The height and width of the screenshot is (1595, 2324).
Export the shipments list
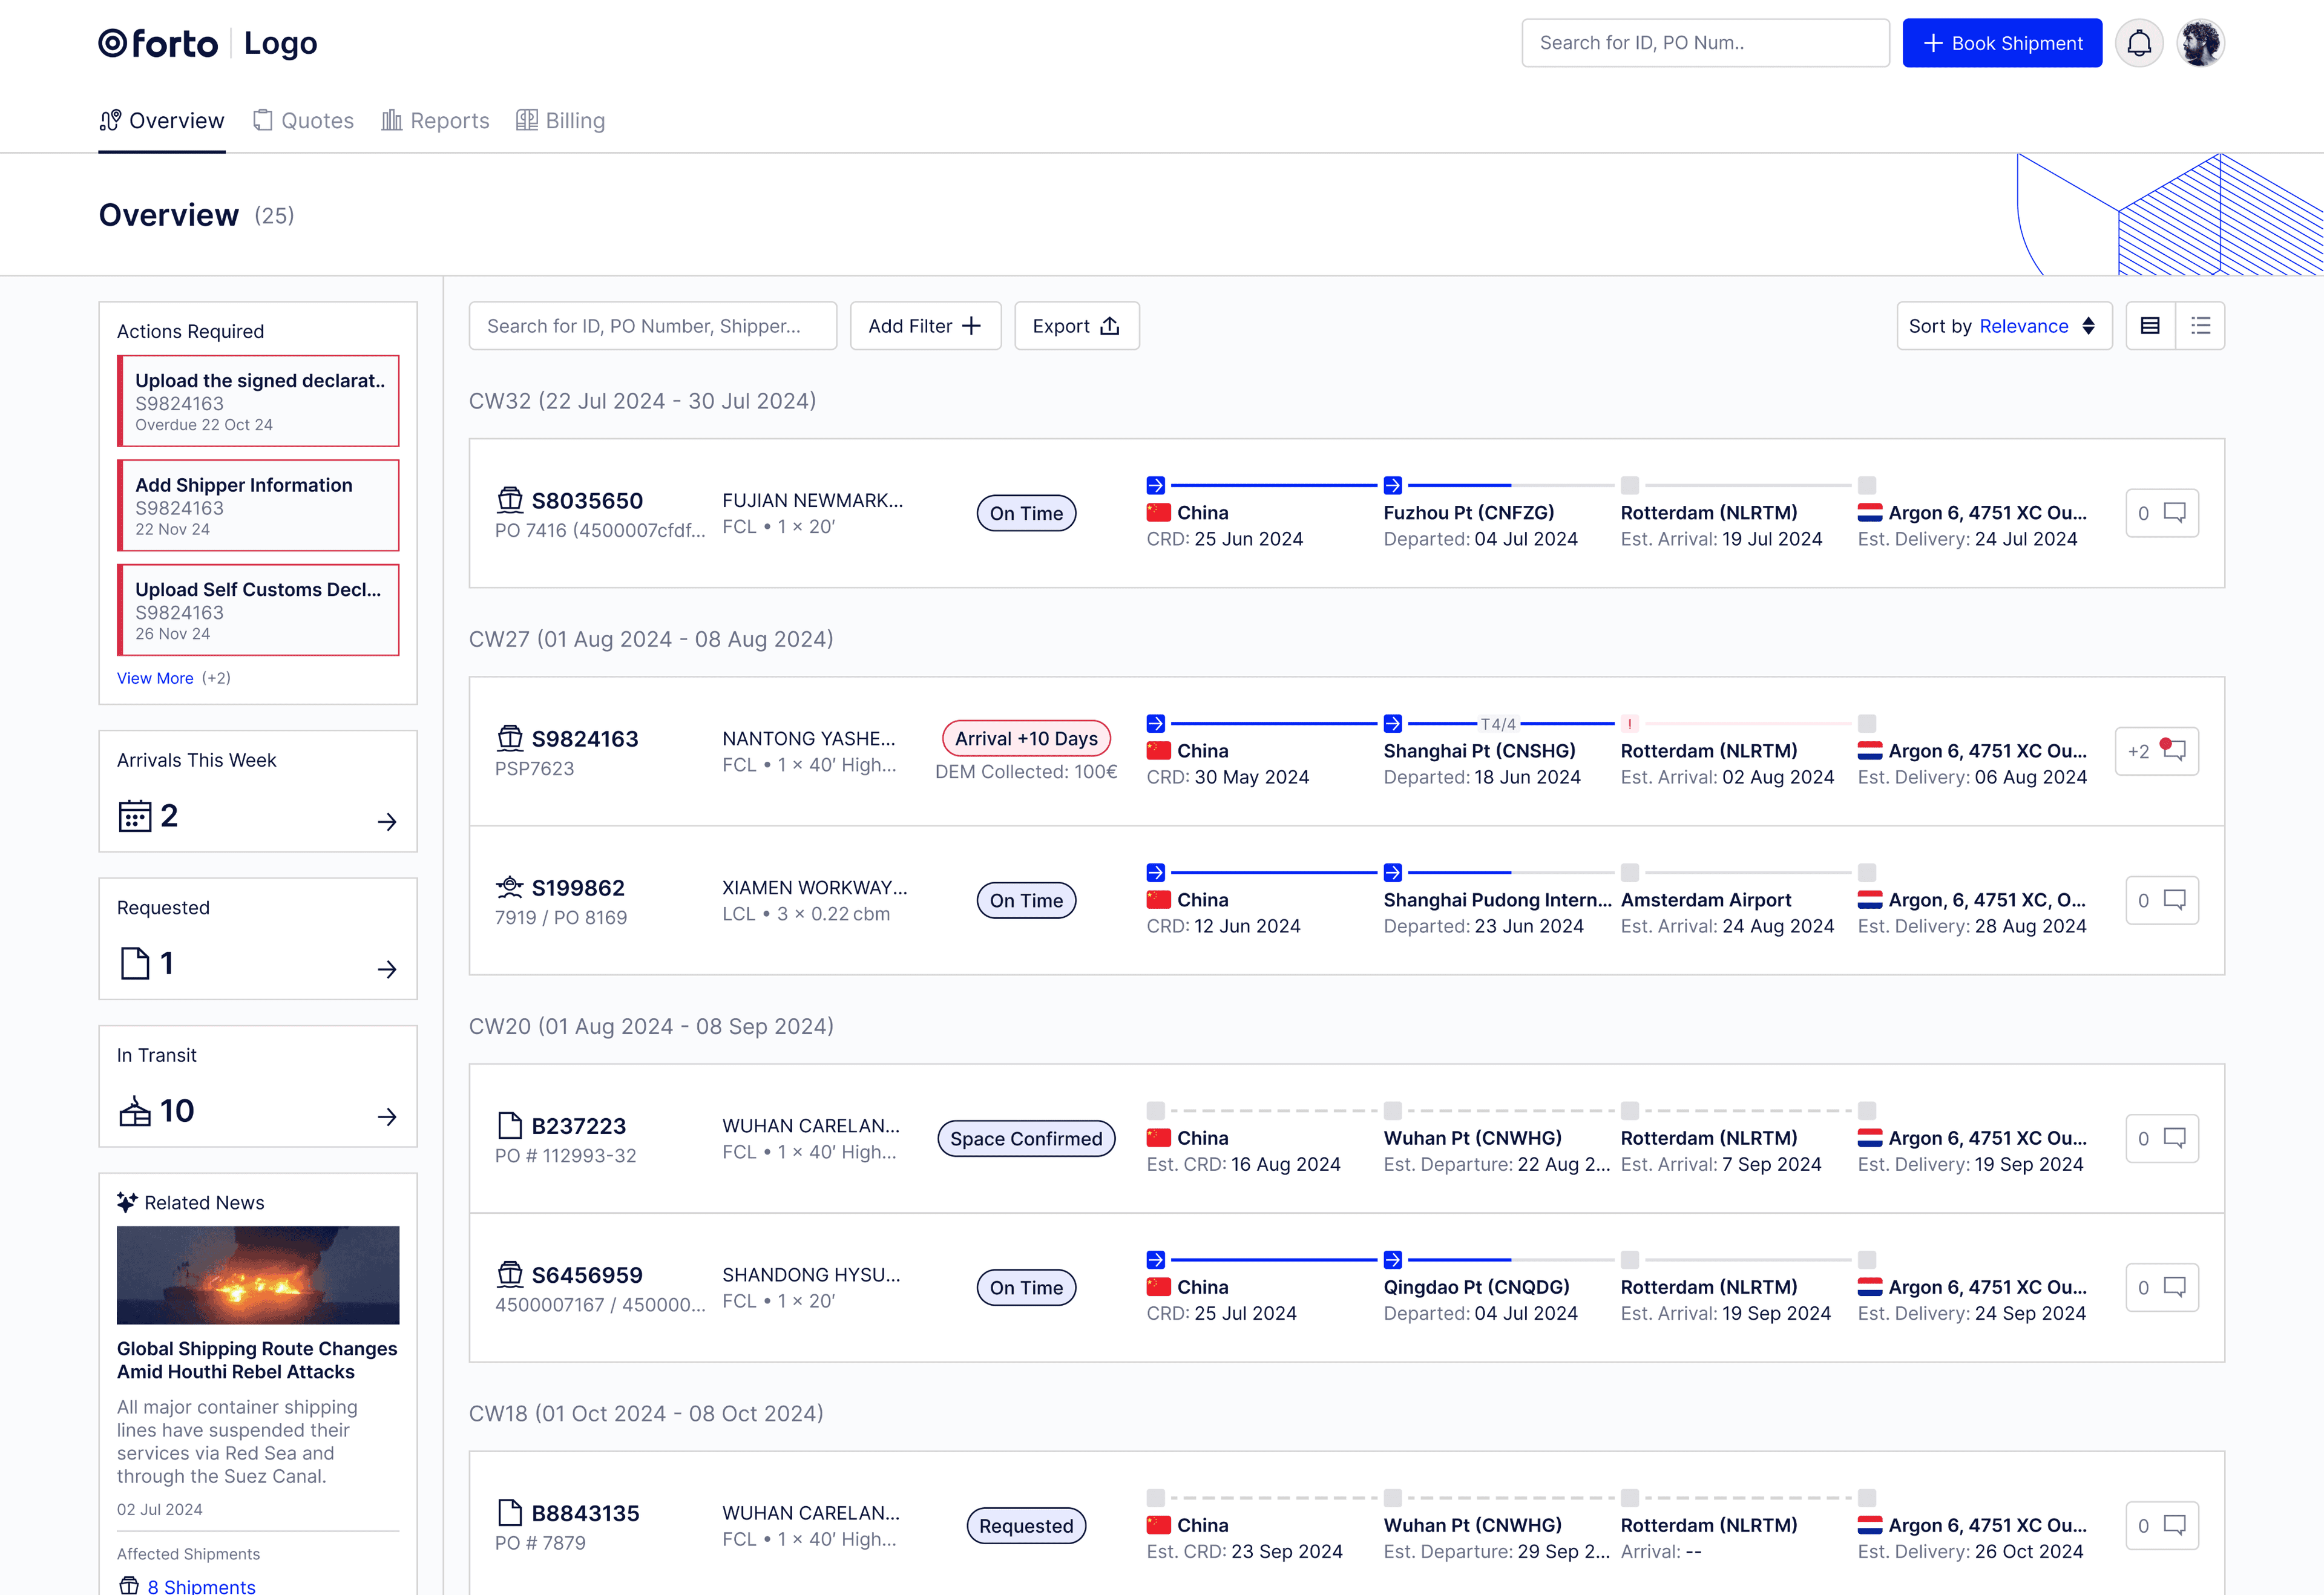(1076, 326)
